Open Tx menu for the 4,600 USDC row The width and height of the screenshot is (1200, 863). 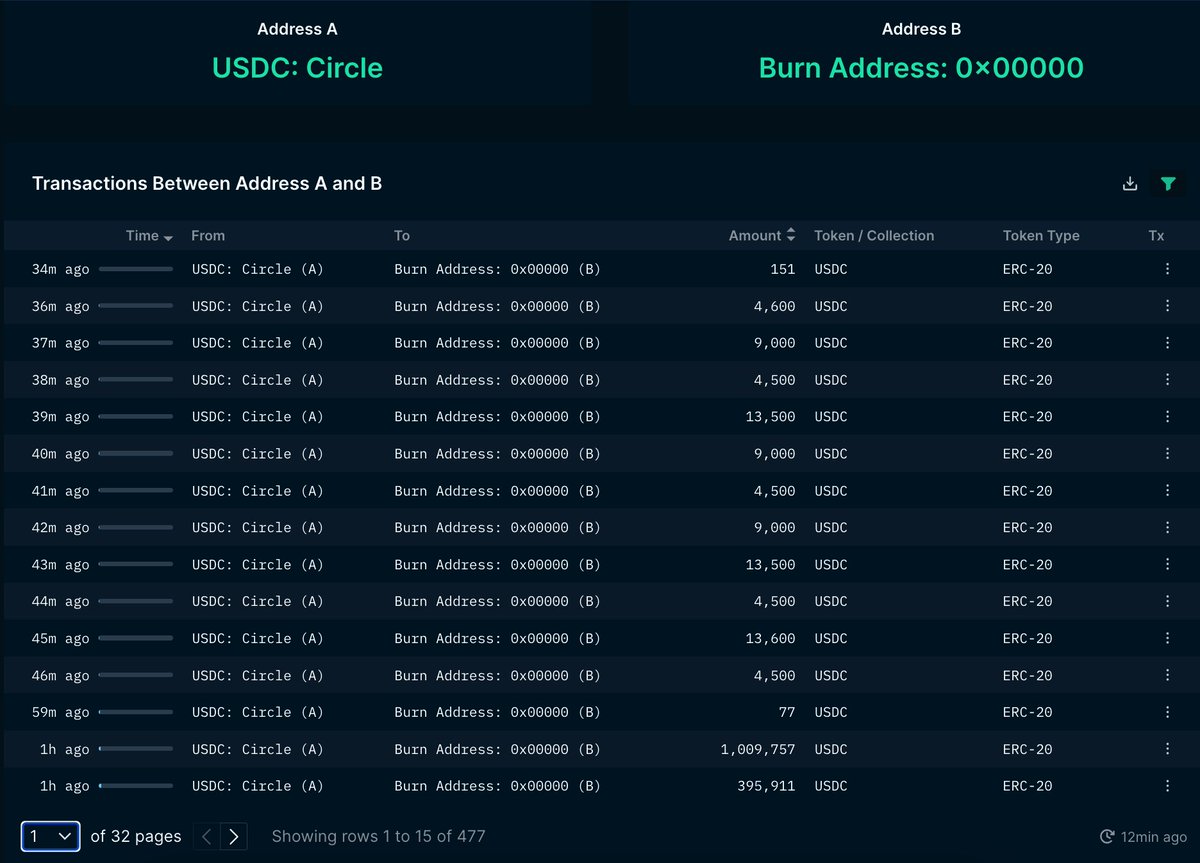tap(1167, 306)
